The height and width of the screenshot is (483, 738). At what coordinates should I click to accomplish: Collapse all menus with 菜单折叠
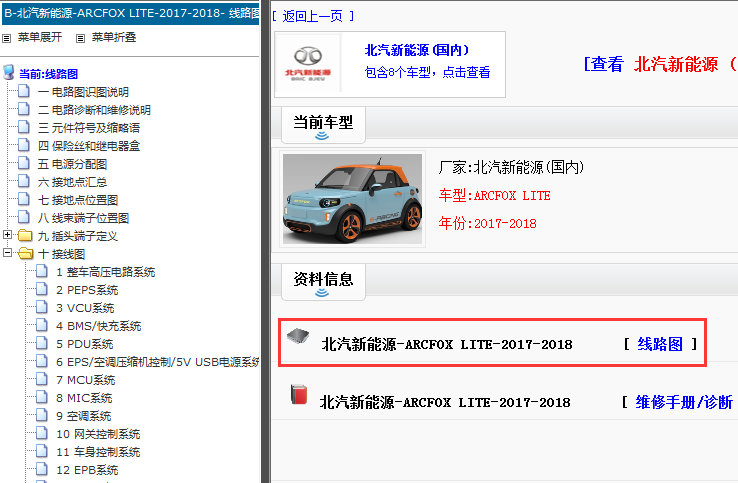click(114, 37)
